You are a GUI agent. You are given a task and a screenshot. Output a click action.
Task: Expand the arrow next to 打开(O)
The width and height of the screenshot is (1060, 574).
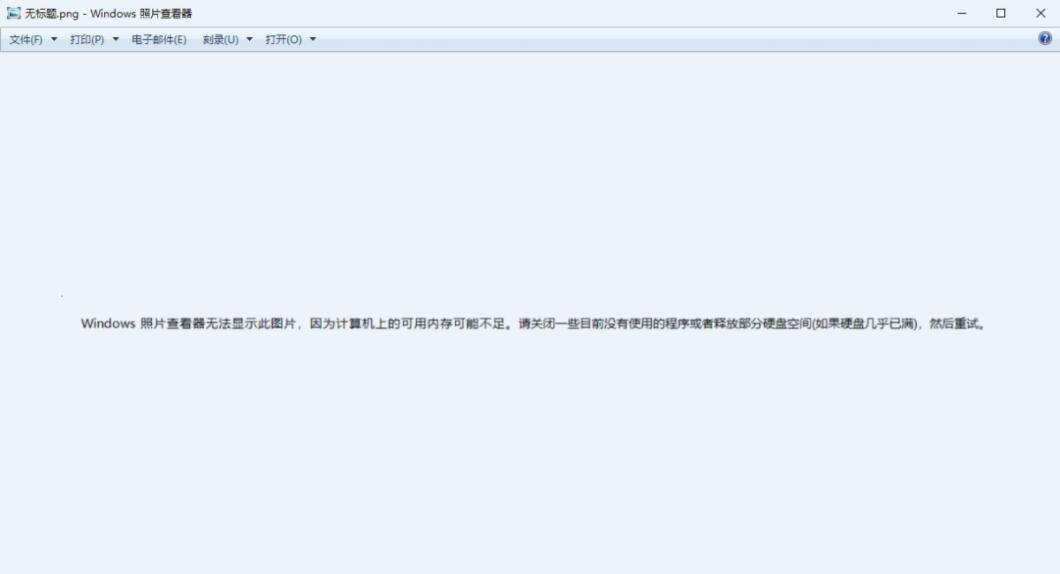click(x=312, y=39)
